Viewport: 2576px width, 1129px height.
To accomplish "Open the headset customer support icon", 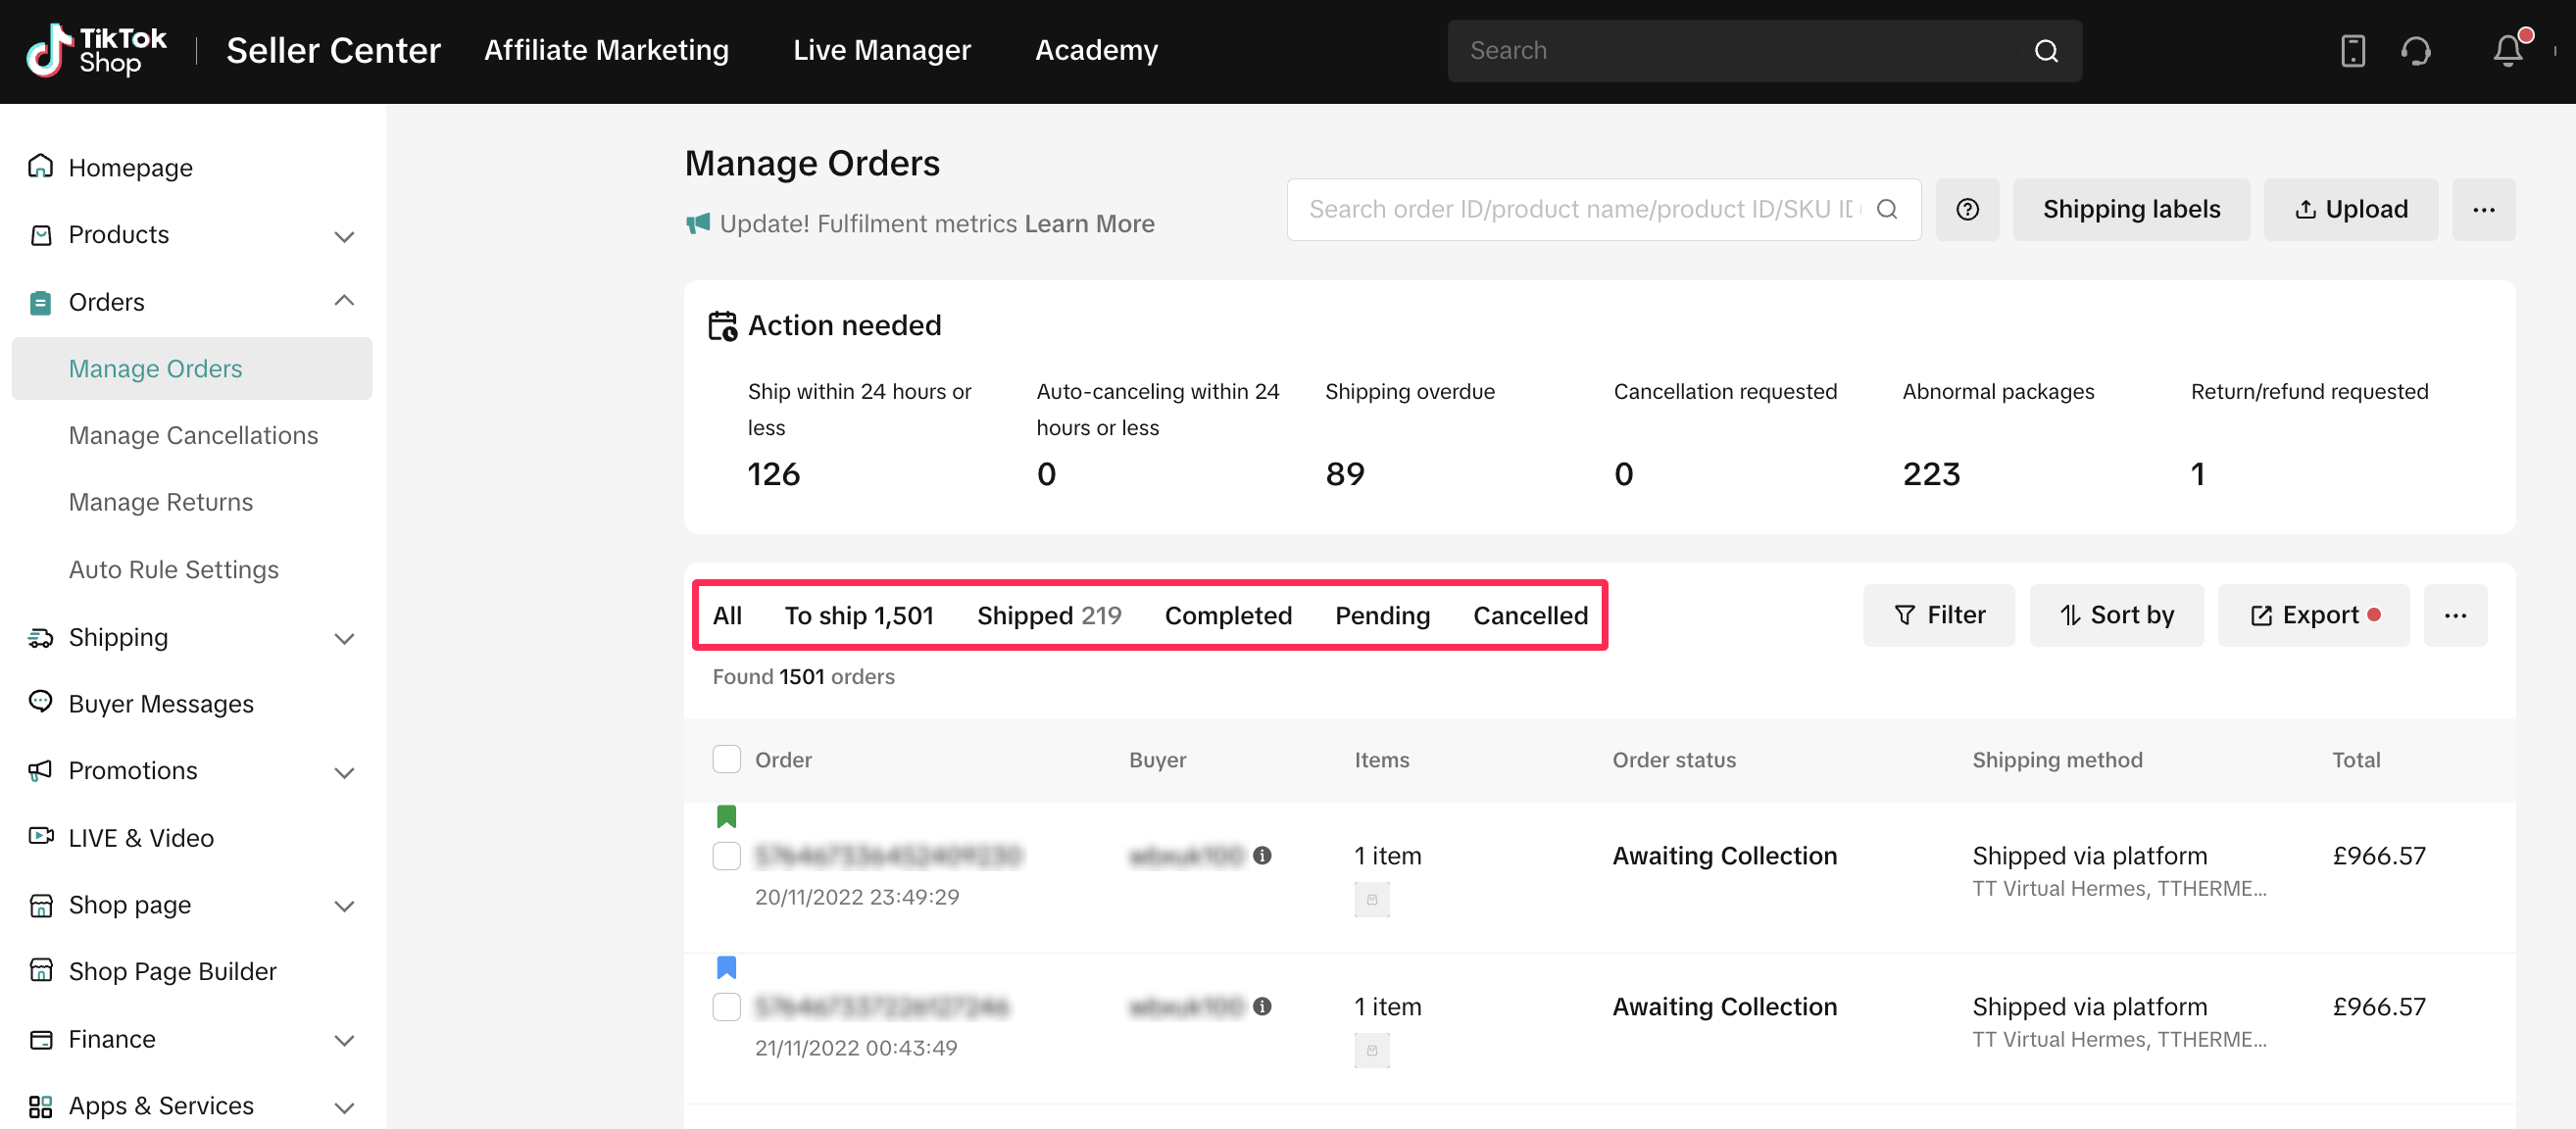I will (x=2415, y=50).
